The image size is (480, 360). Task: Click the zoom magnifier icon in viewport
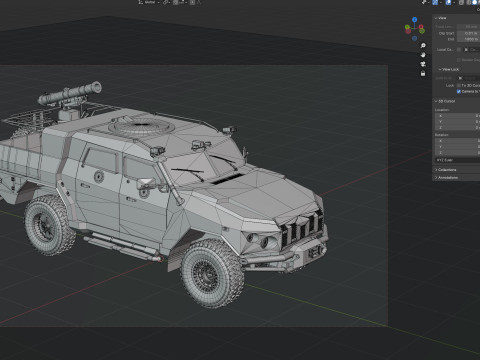point(423,45)
